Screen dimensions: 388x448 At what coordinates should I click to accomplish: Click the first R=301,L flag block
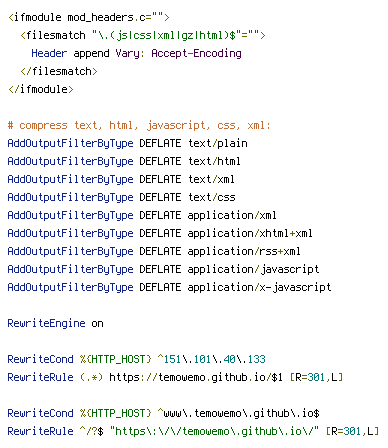click(x=316, y=377)
